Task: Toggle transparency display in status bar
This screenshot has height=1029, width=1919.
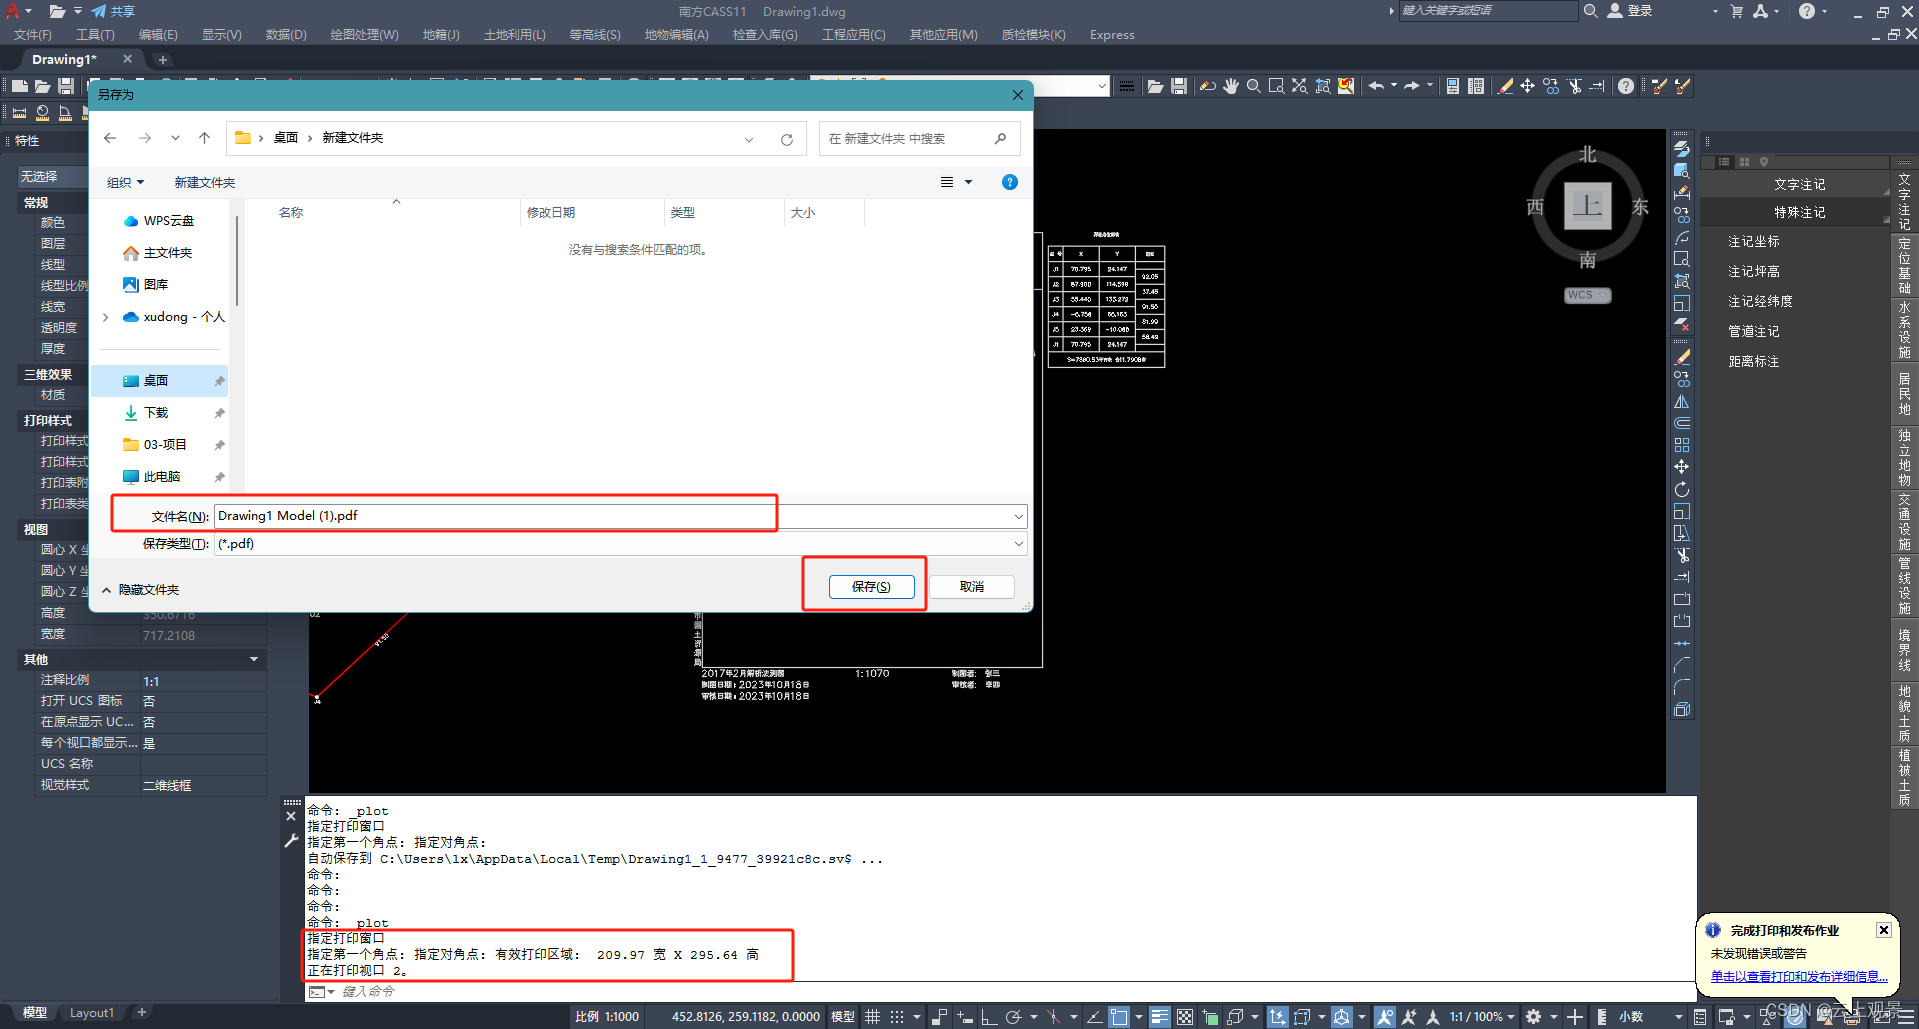Action: coord(1185,1017)
